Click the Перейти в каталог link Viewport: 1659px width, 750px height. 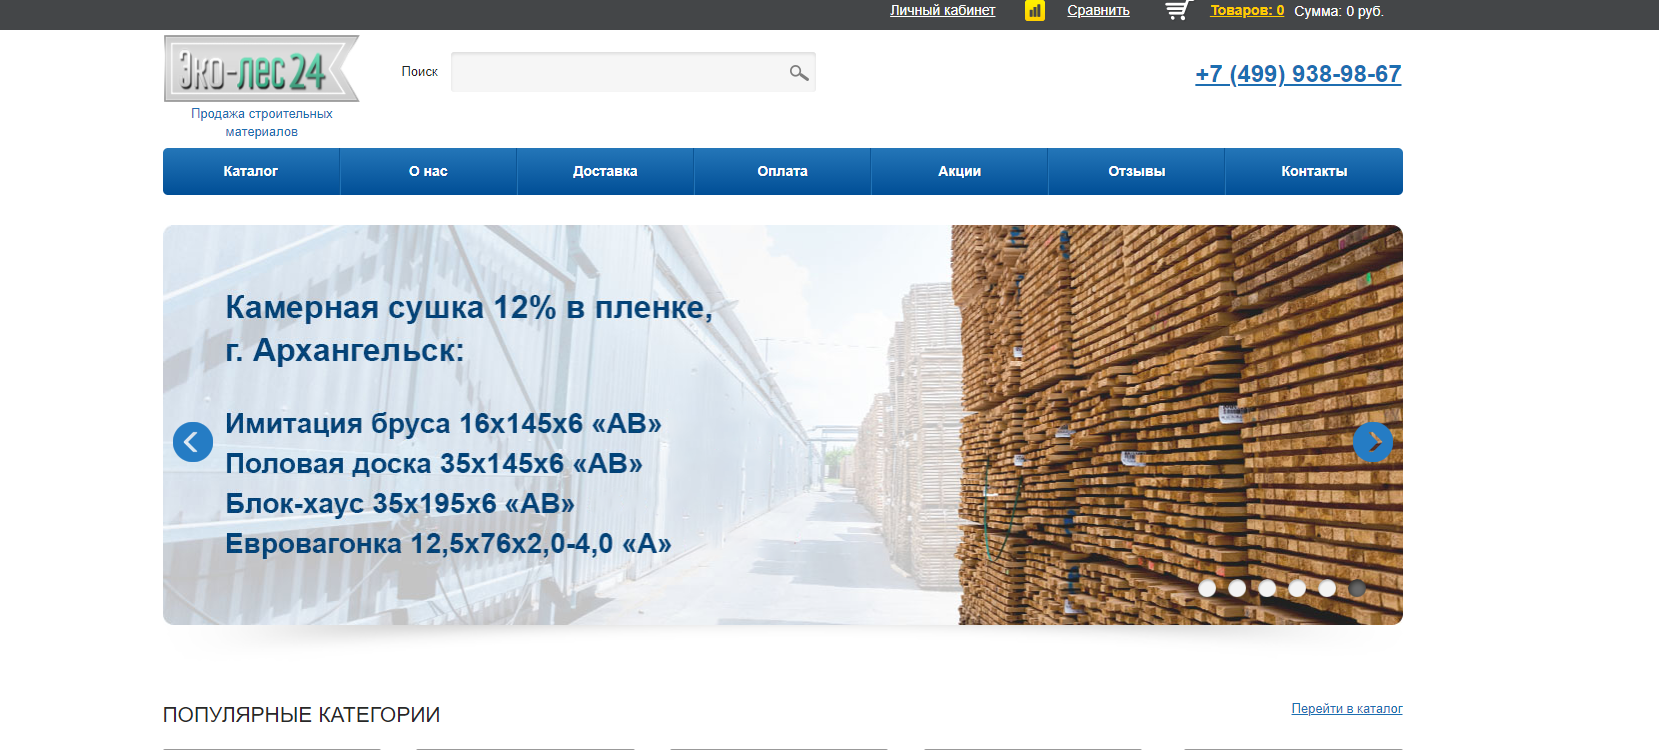click(1346, 709)
